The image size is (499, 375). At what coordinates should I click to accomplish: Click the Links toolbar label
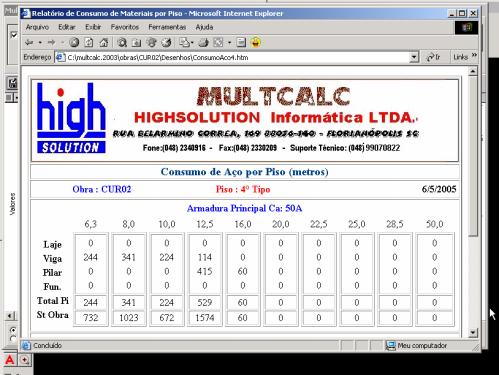tap(461, 57)
